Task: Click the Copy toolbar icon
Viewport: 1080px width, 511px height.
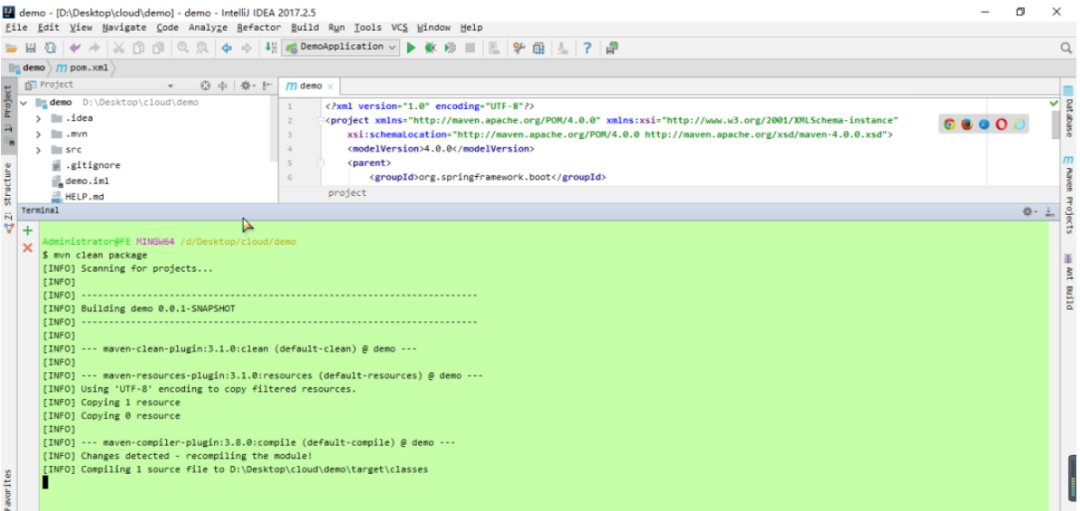Action: [x=138, y=48]
